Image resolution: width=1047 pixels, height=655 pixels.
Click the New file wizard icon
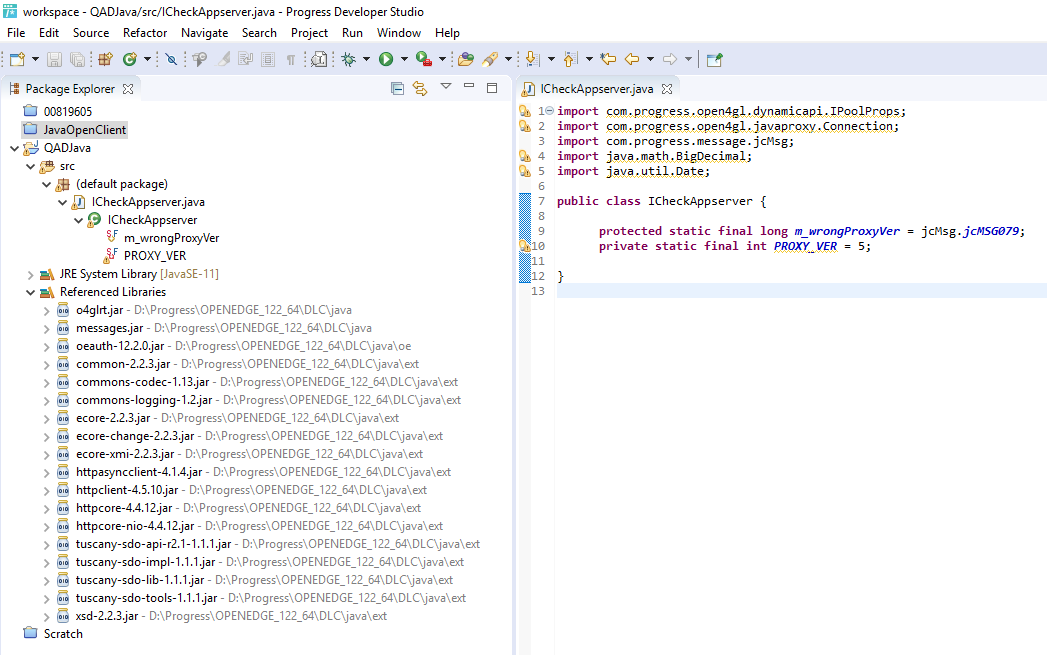pyautogui.click(x=17, y=59)
